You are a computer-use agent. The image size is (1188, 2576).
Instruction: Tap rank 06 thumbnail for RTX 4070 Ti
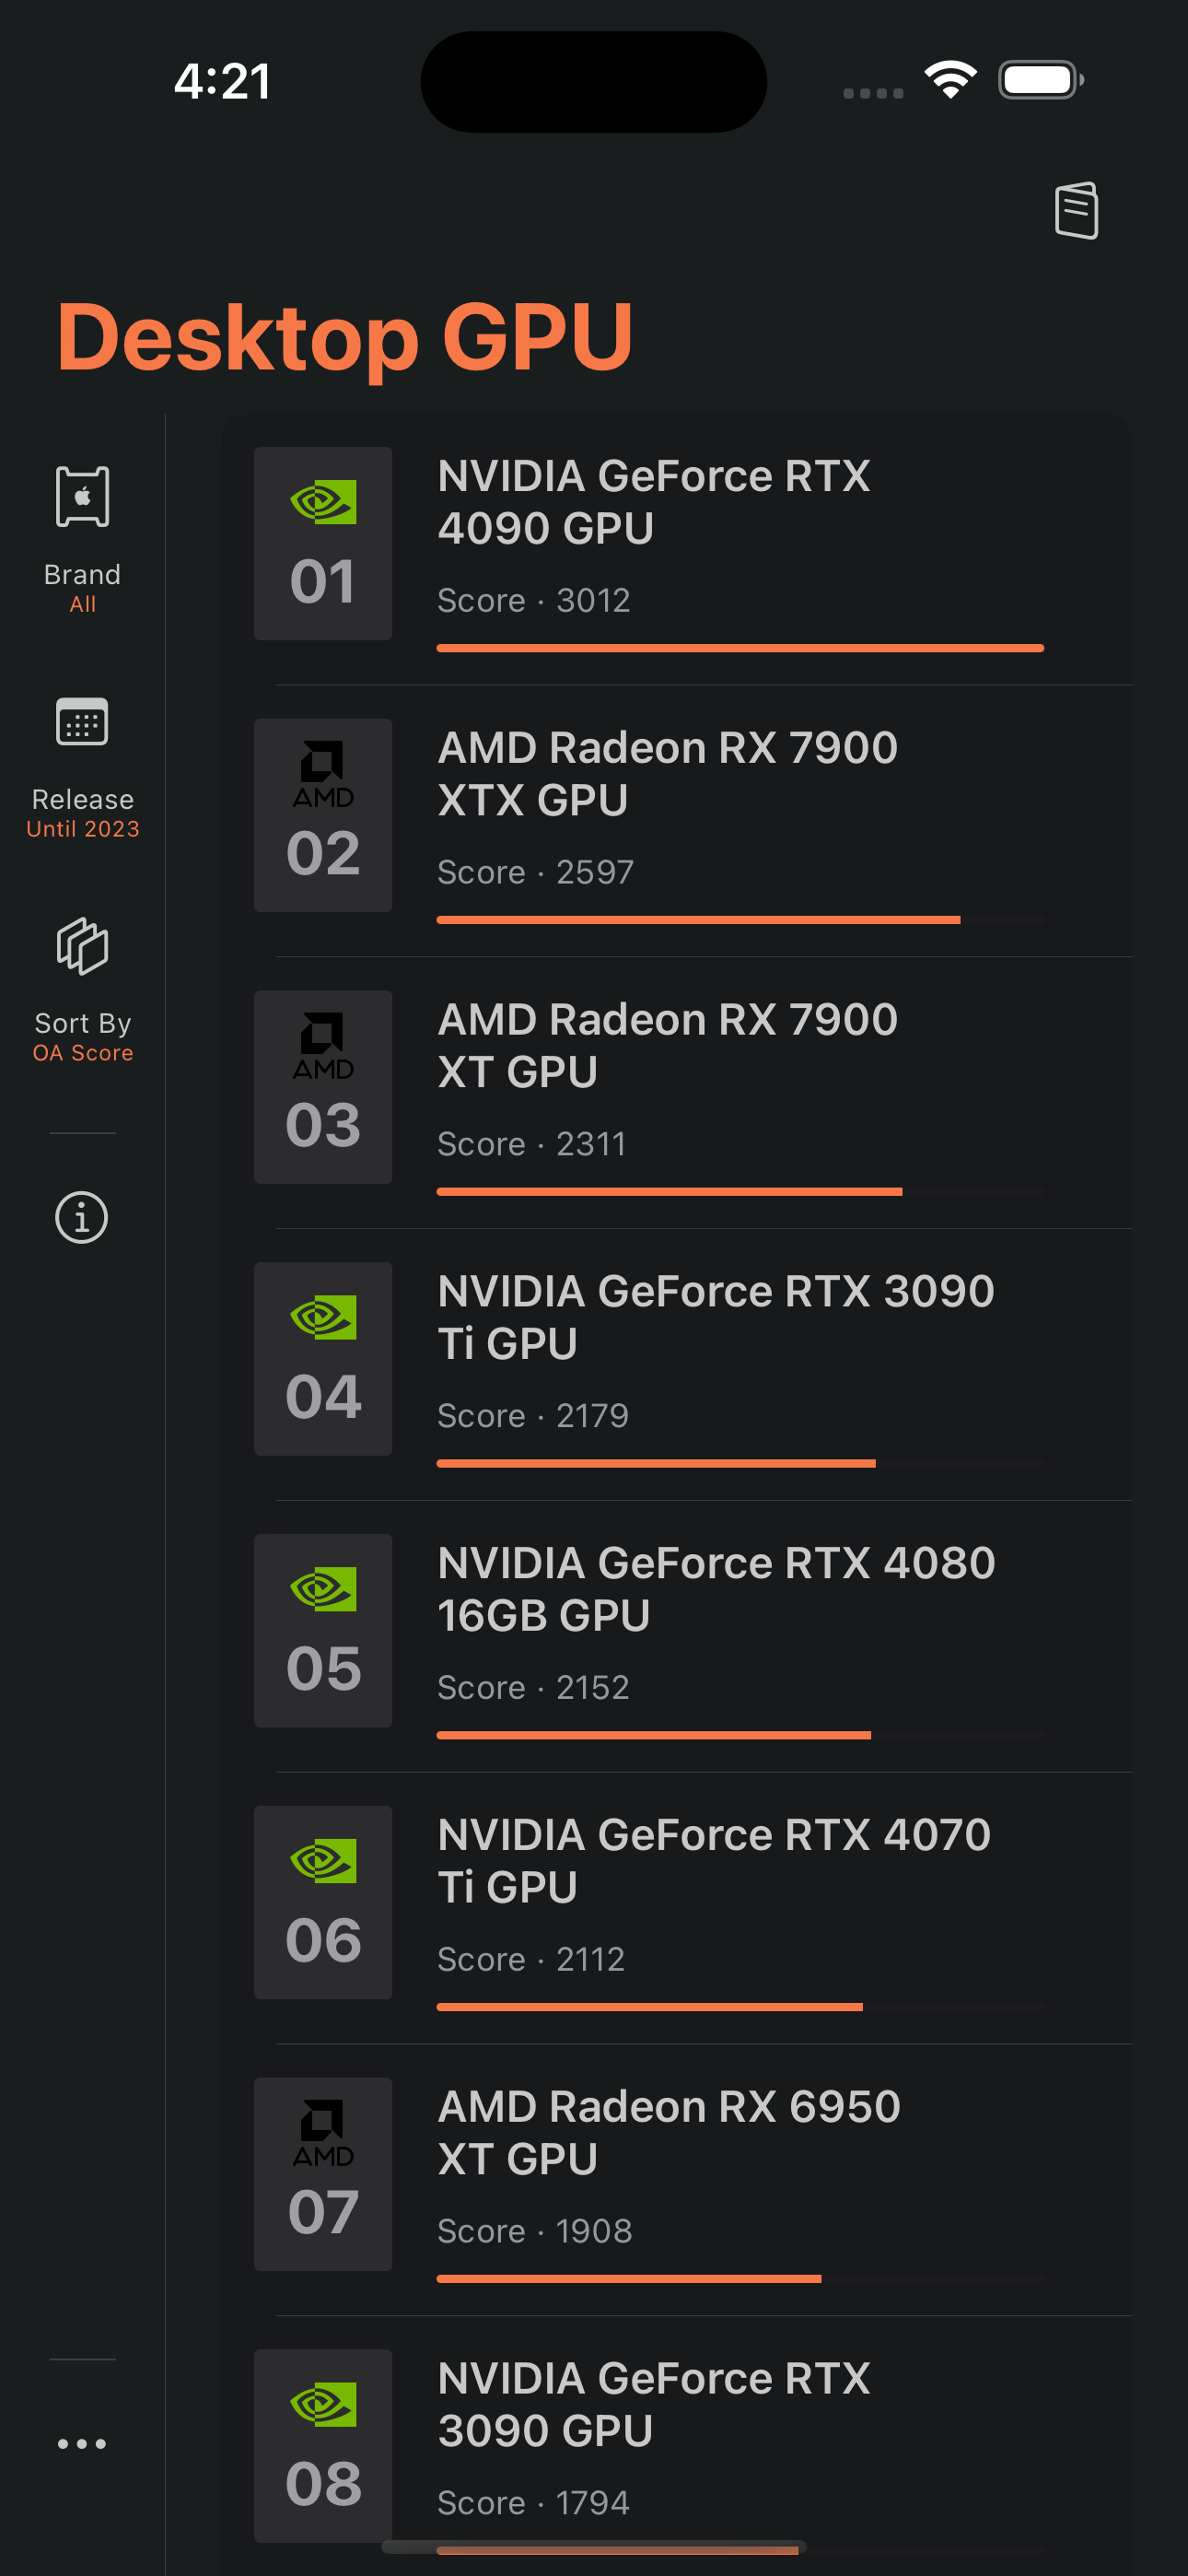[x=323, y=1902]
